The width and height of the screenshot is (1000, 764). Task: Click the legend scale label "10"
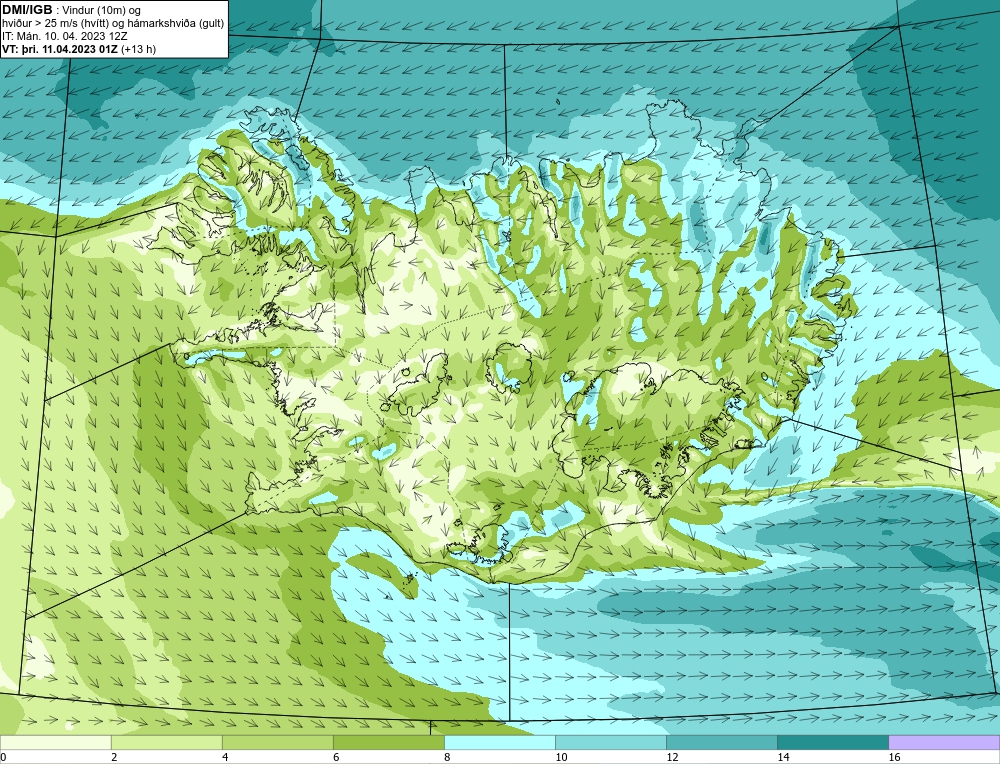[561, 757]
